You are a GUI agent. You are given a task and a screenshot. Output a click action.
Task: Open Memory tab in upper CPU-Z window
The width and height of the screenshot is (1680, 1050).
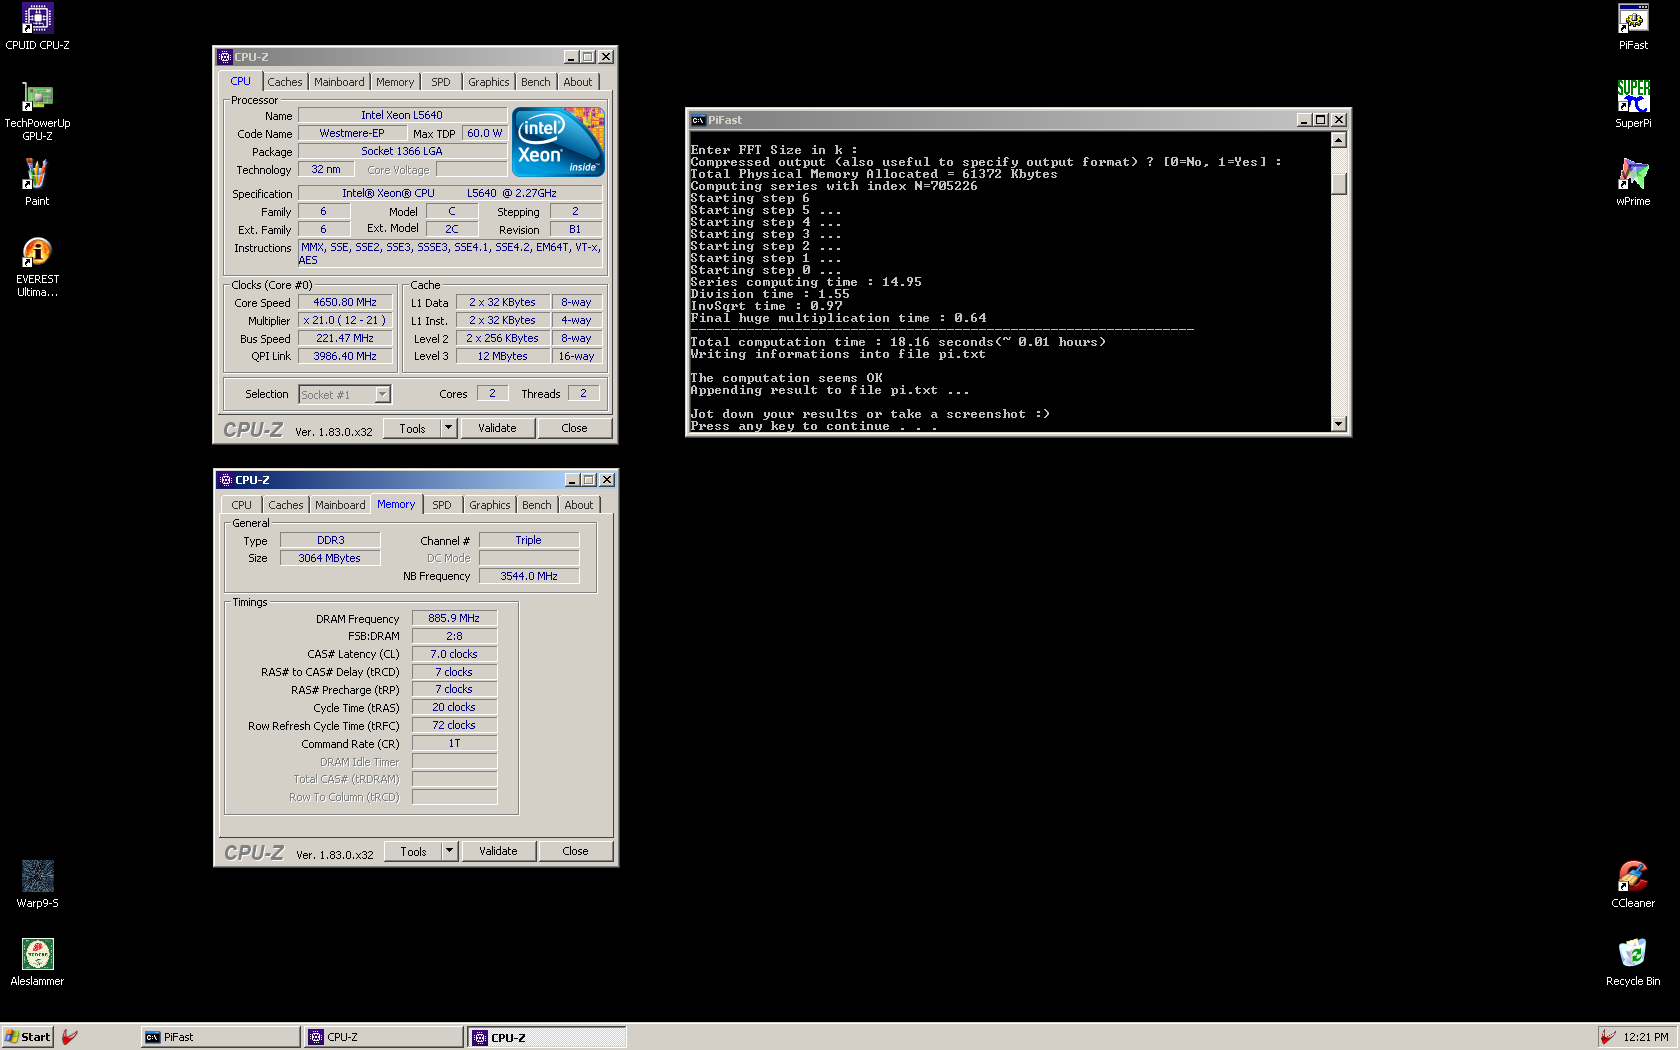pos(395,82)
